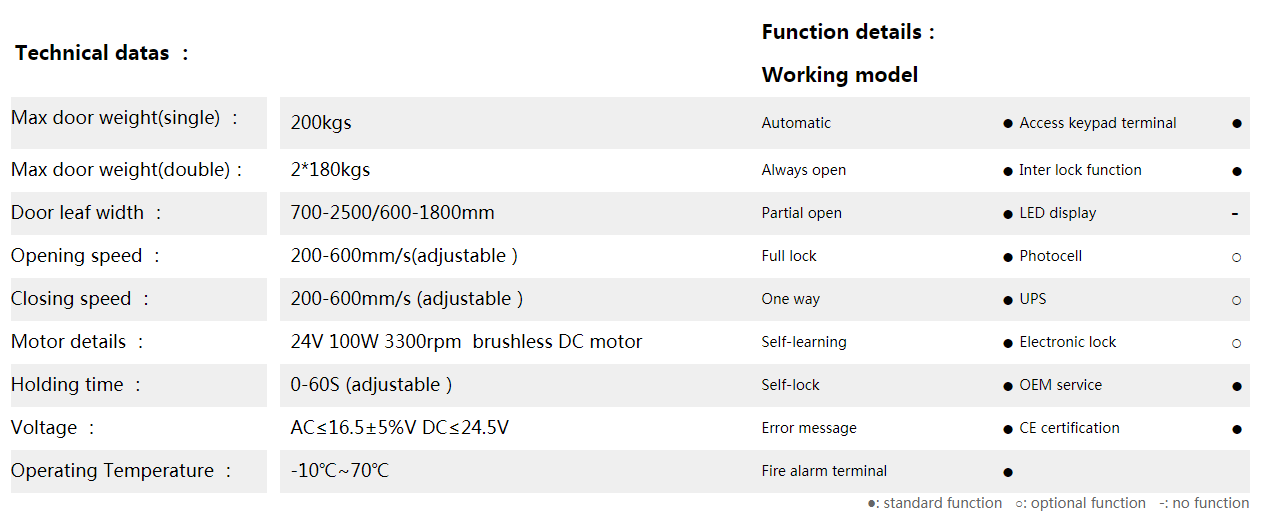Click the dash mark in the LED display row
The height and width of the screenshot is (519, 1262).
coord(1236,213)
